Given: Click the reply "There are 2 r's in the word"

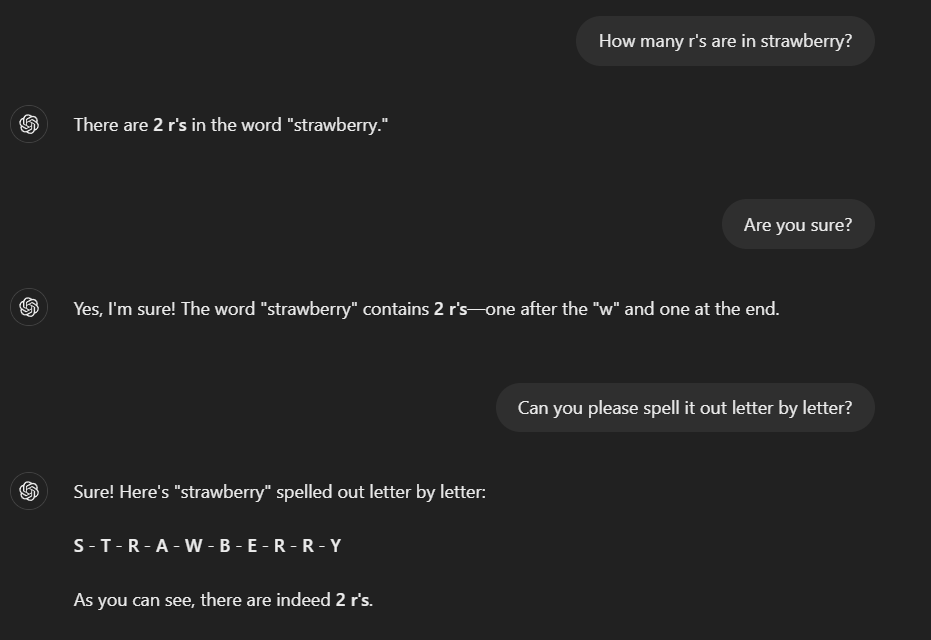Looking at the screenshot, I should pyautogui.click(x=231, y=125).
